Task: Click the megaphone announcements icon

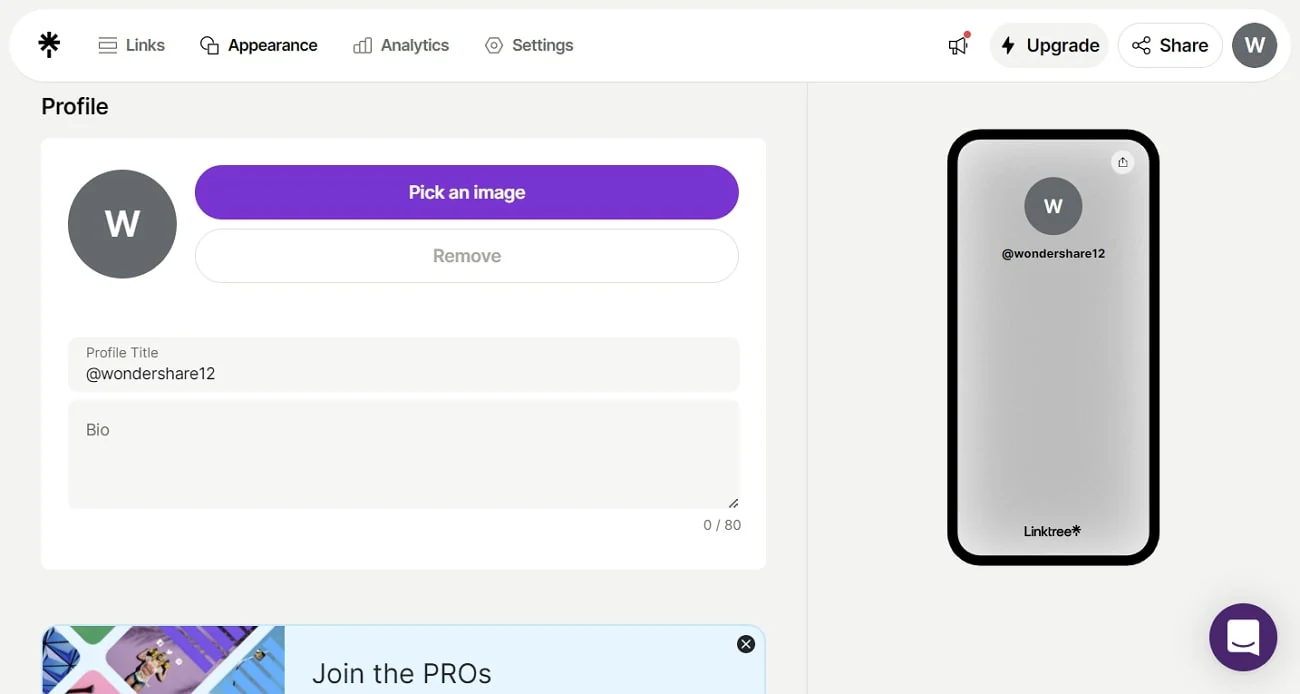Action: (x=958, y=45)
